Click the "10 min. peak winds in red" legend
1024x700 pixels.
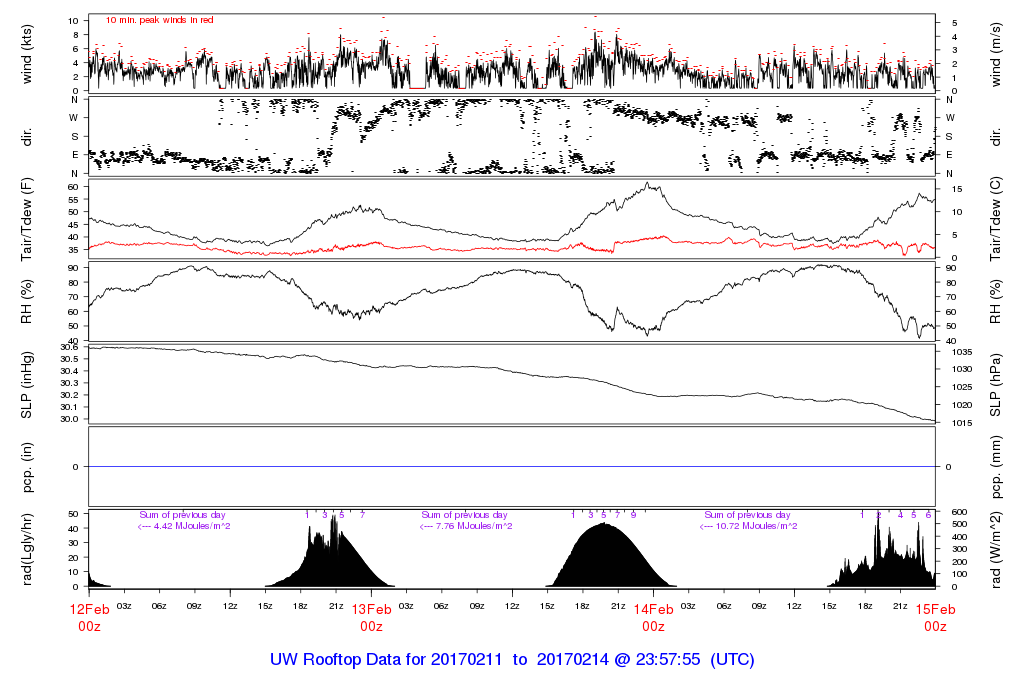(x=159, y=19)
